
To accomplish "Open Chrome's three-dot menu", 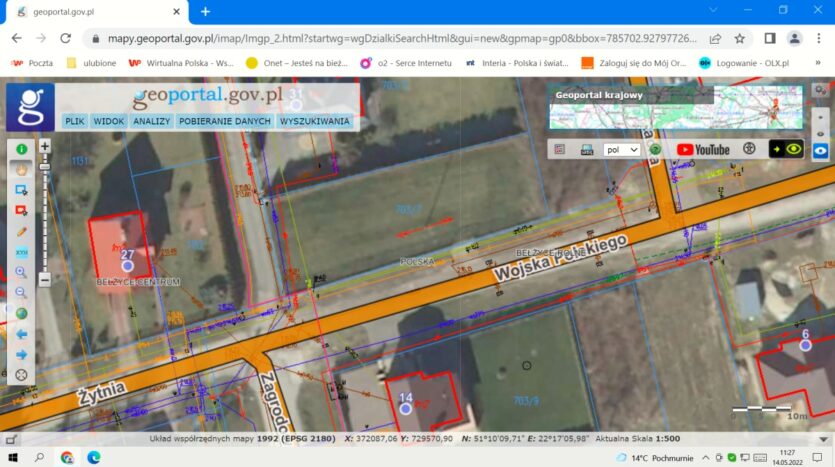I will pos(818,38).
